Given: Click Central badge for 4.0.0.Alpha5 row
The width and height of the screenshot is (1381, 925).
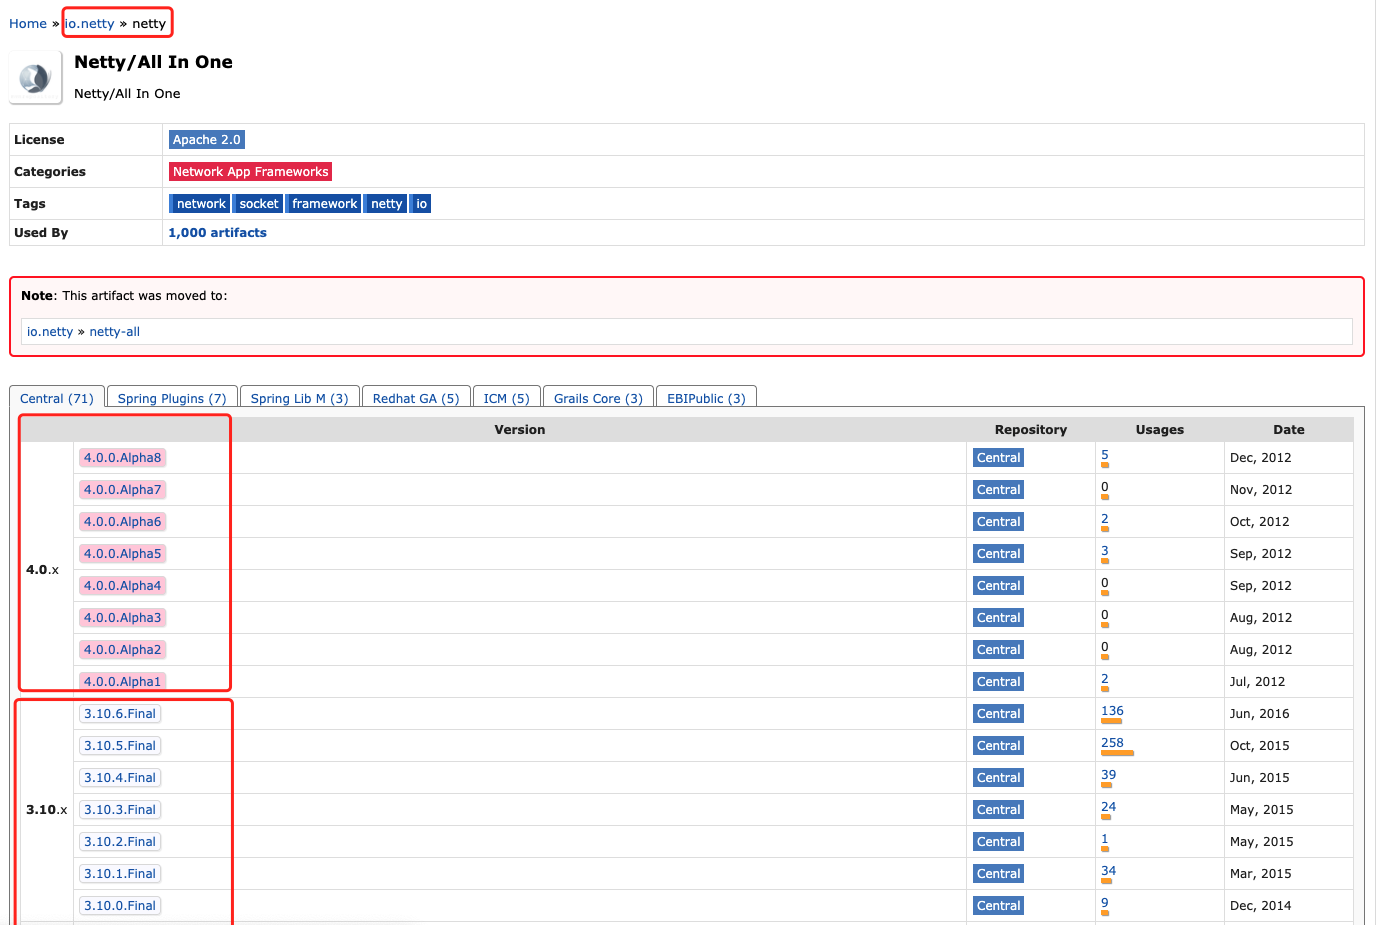Looking at the screenshot, I should click(998, 554).
